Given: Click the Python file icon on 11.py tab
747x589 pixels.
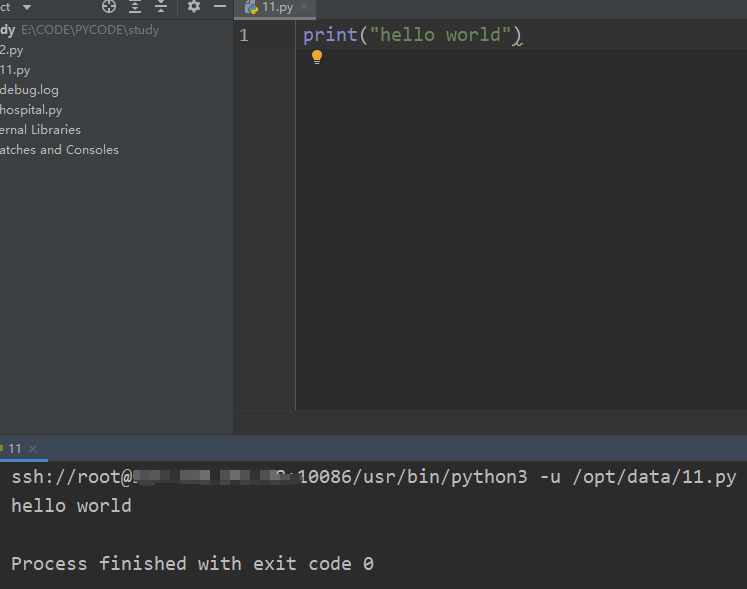Looking at the screenshot, I should [252, 7].
